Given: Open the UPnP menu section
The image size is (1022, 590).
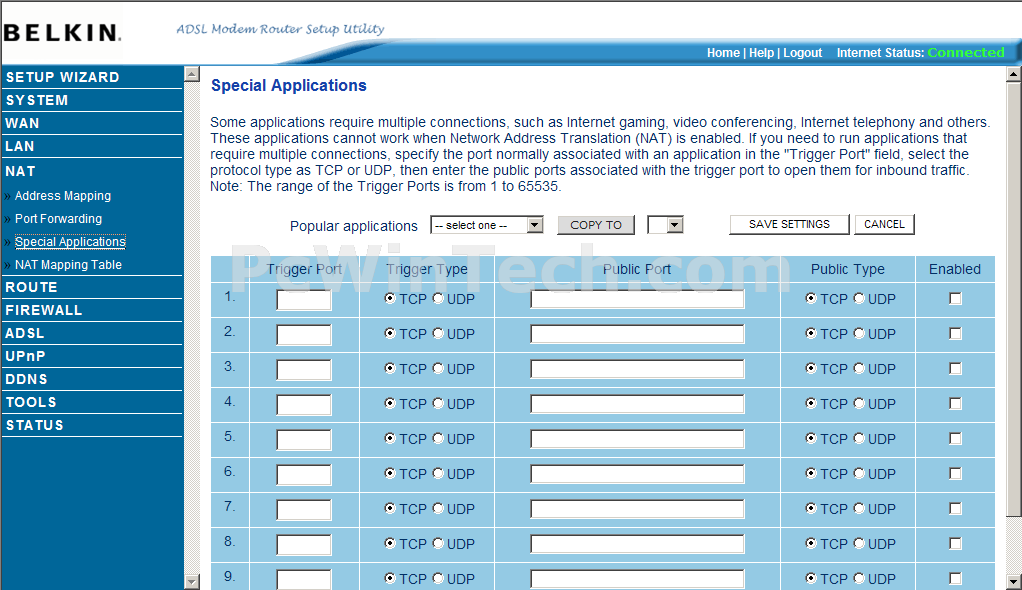Looking at the screenshot, I should pos(25,357).
